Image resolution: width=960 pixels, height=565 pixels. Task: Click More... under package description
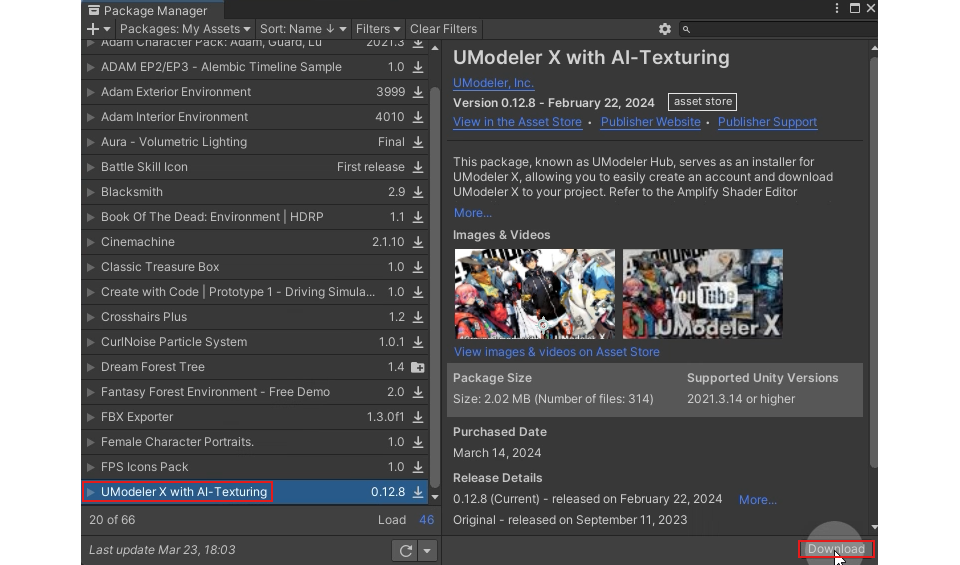pos(473,213)
